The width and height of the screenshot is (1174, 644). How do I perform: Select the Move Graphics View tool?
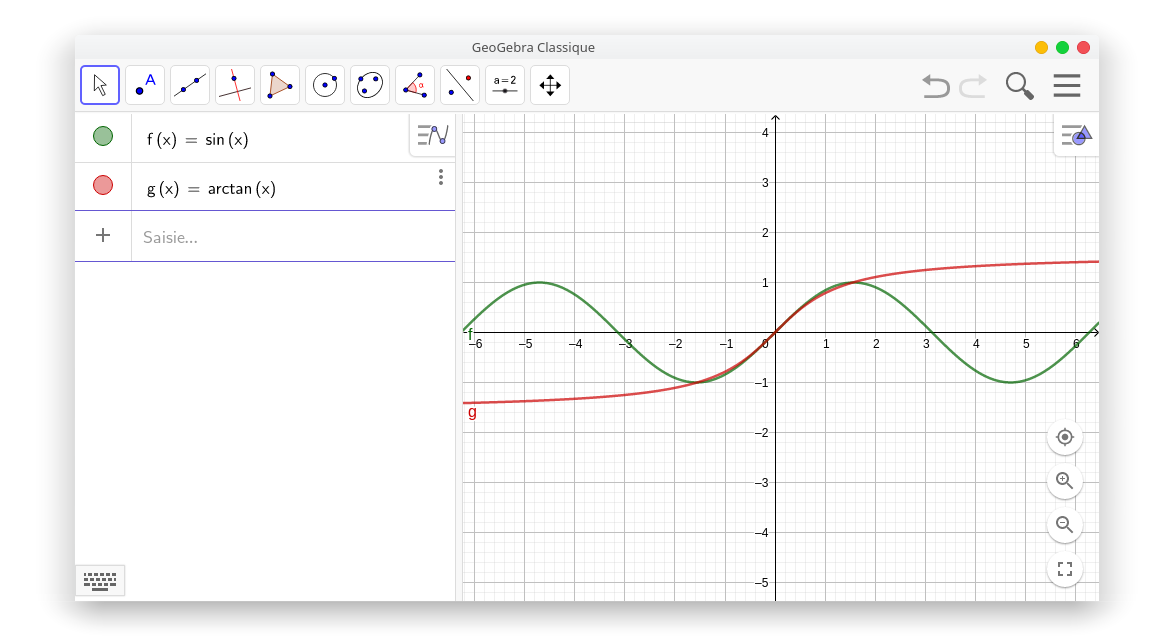click(550, 85)
